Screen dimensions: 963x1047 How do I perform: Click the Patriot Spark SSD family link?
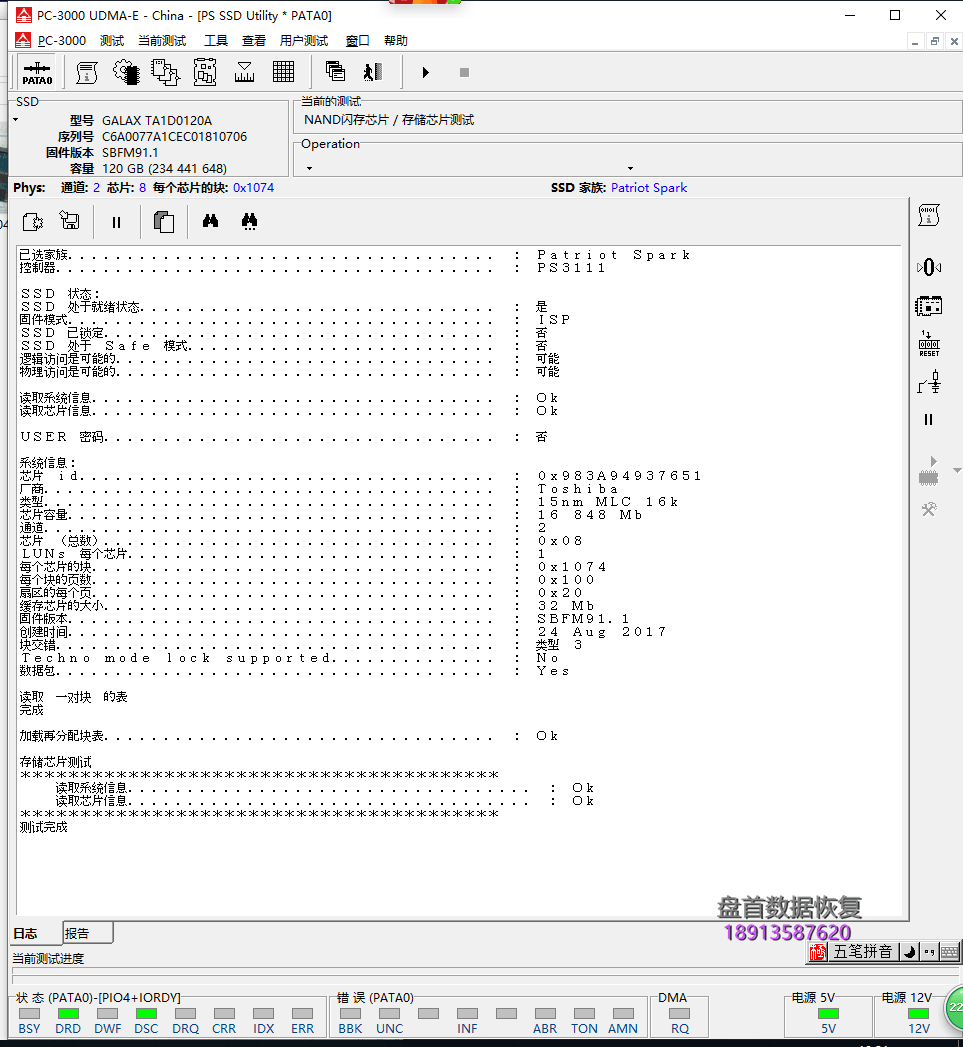point(648,188)
